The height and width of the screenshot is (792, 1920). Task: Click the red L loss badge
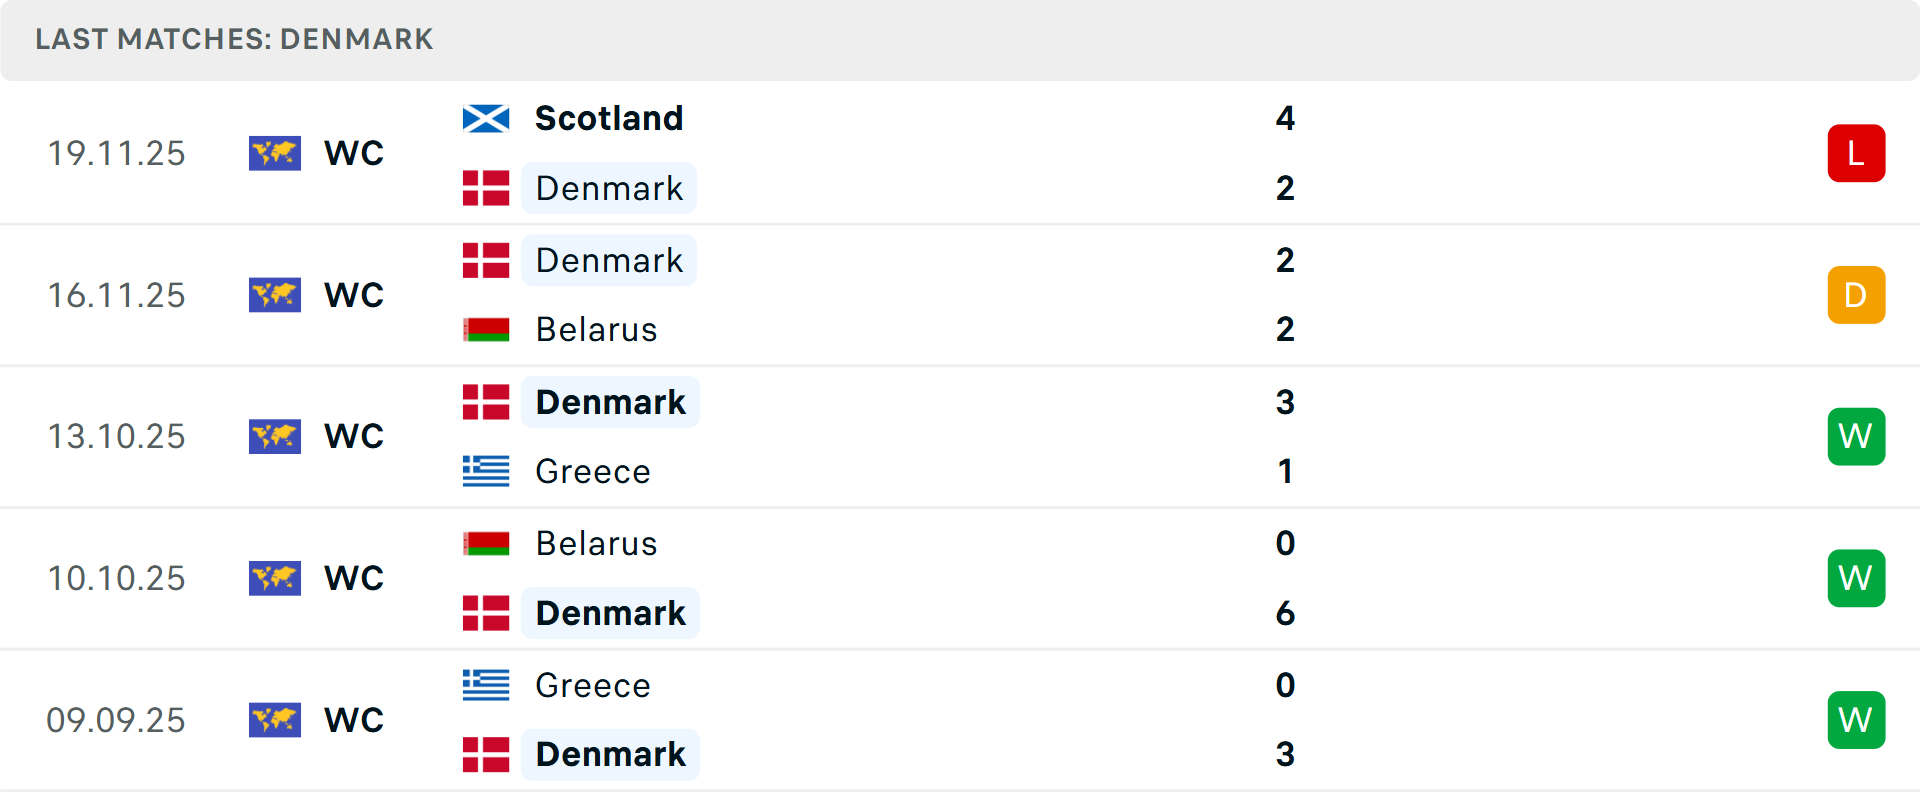tap(1856, 153)
